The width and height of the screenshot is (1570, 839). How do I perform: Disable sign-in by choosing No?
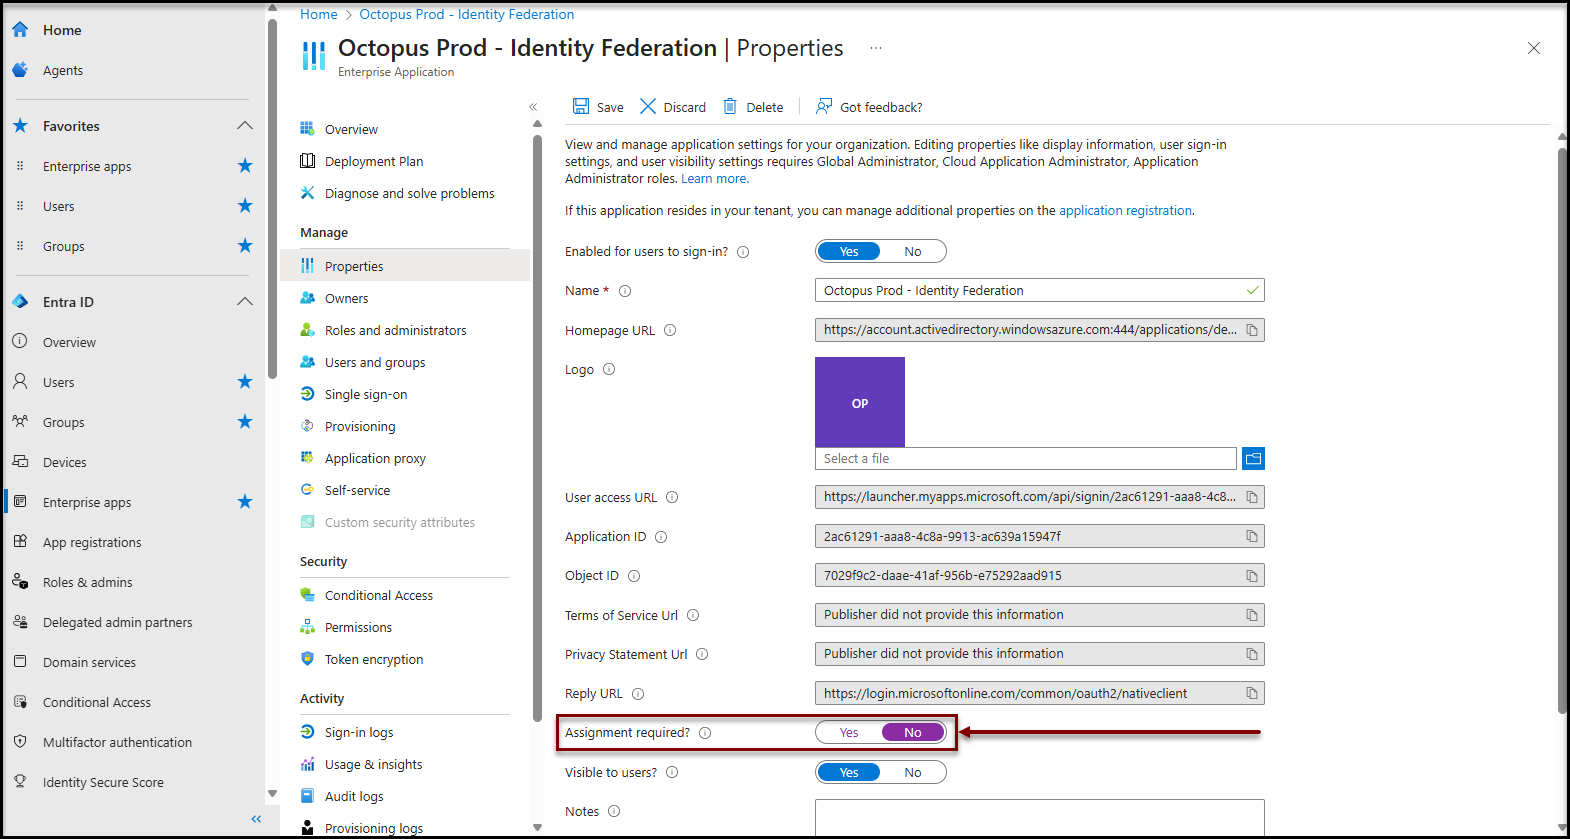(x=912, y=252)
